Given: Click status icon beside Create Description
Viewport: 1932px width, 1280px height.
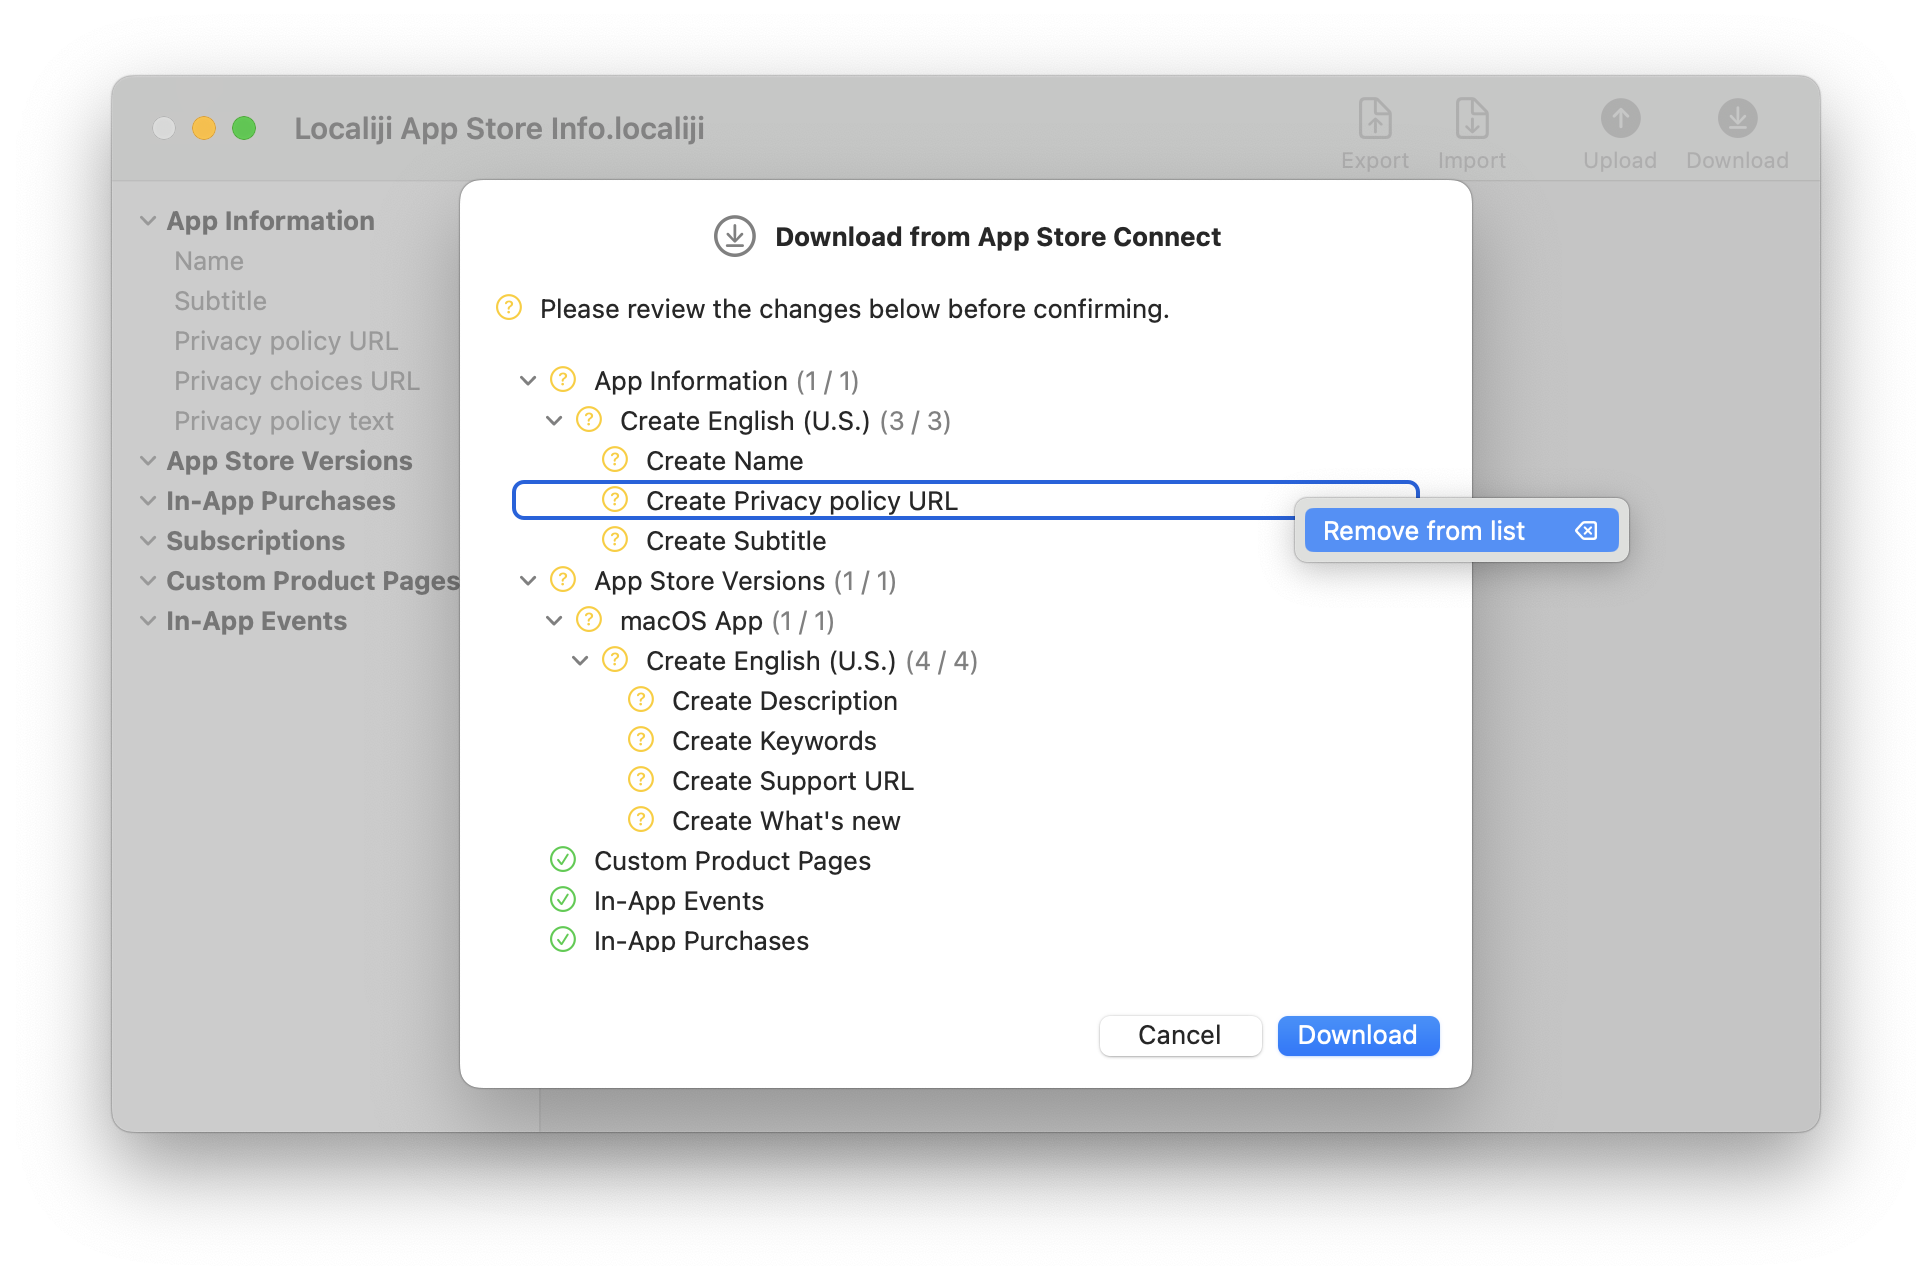Looking at the screenshot, I should pyautogui.click(x=641, y=700).
